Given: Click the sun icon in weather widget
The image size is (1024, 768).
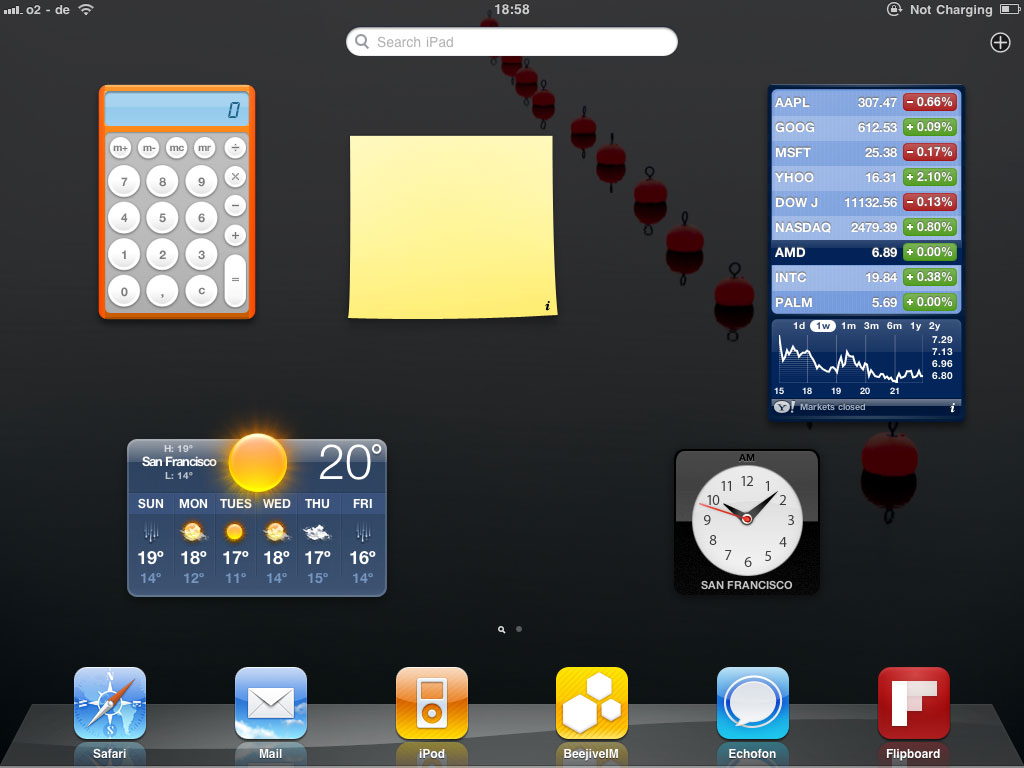Looking at the screenshot, I should pos(258,462).
